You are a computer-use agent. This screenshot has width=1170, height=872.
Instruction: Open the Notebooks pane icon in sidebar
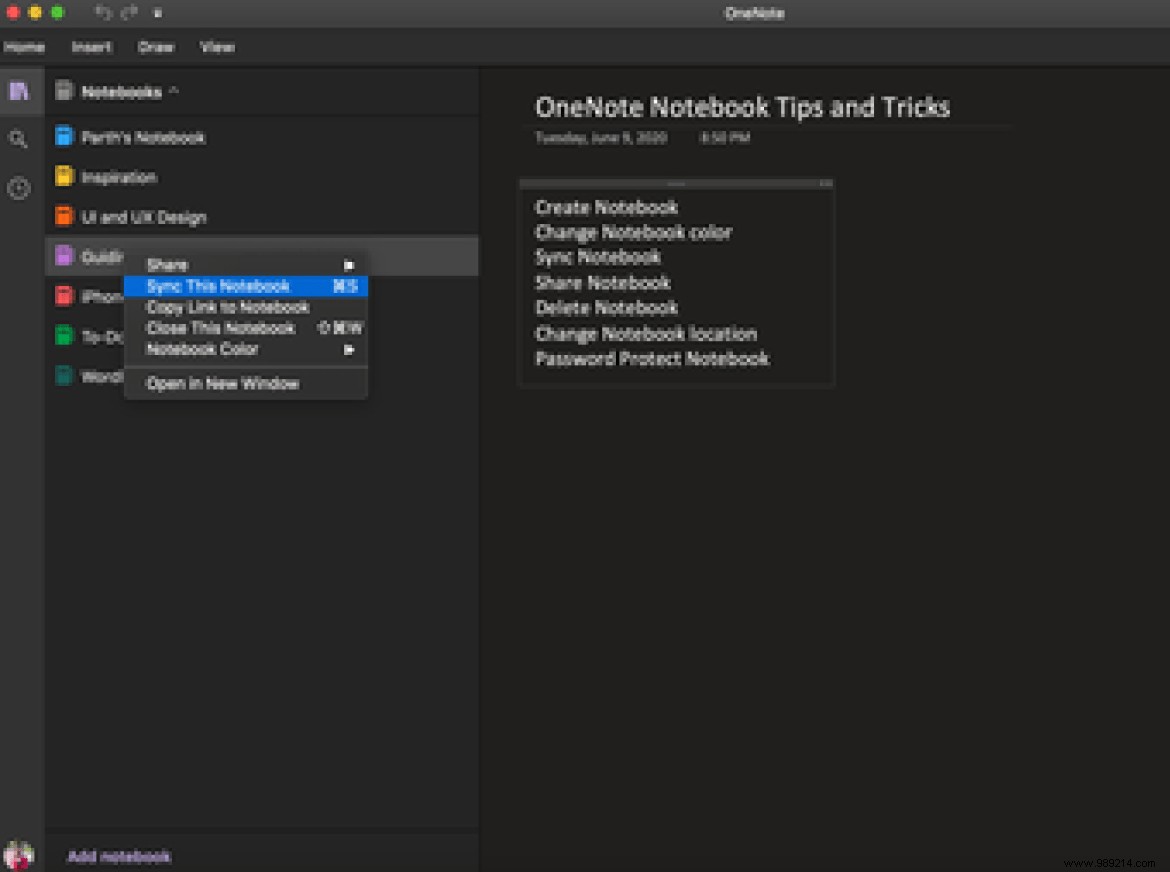coord(19,91)
